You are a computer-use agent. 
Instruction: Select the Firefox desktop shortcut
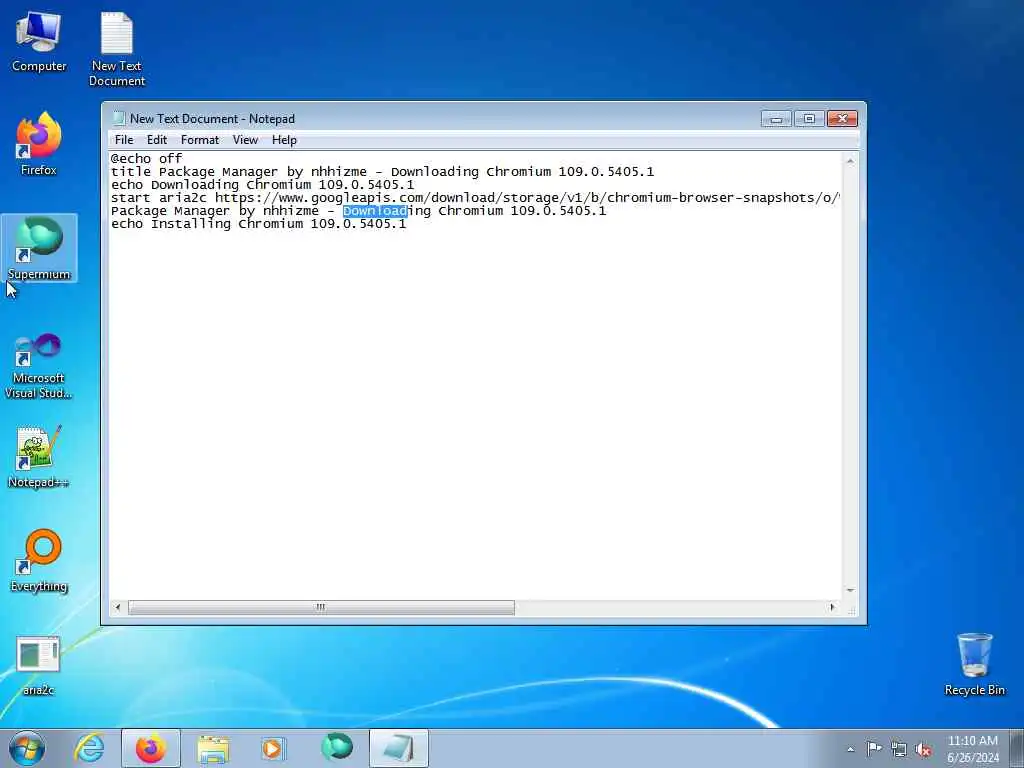click(39, 144)
